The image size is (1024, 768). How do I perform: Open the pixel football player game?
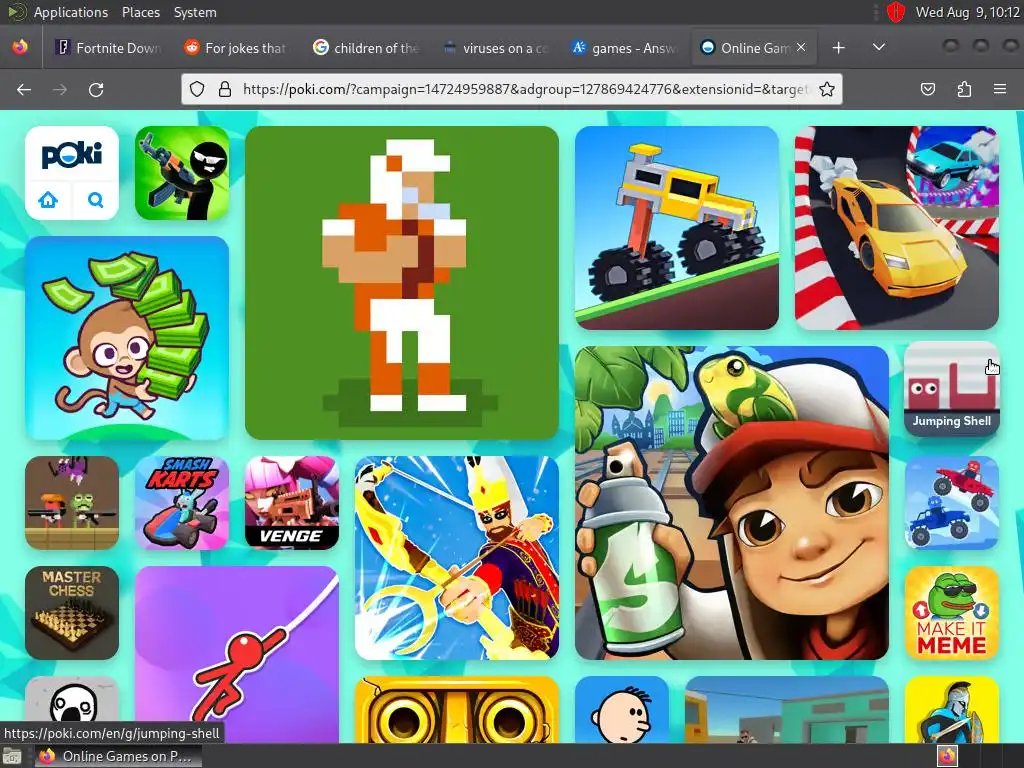coord(402,283)
